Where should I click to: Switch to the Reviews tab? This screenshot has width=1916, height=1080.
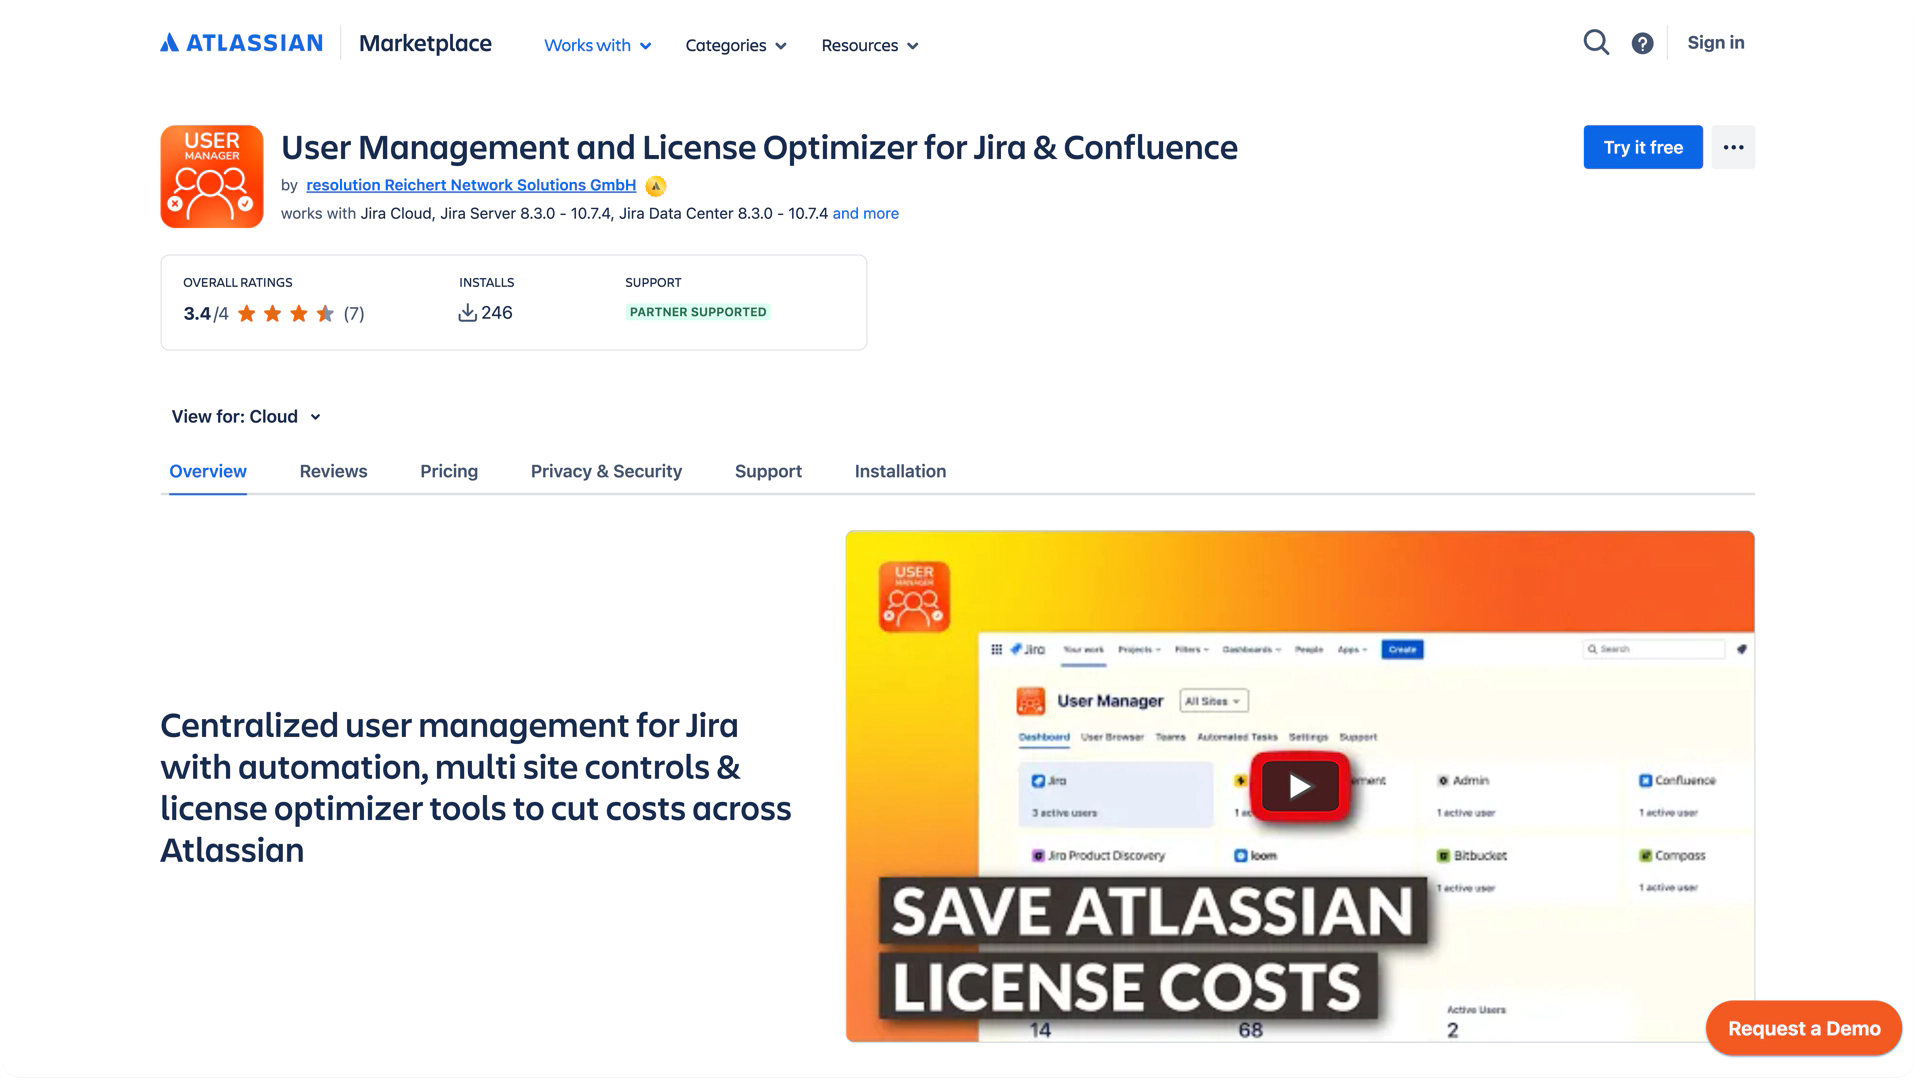pyautogui.click(x=333, y=471)
